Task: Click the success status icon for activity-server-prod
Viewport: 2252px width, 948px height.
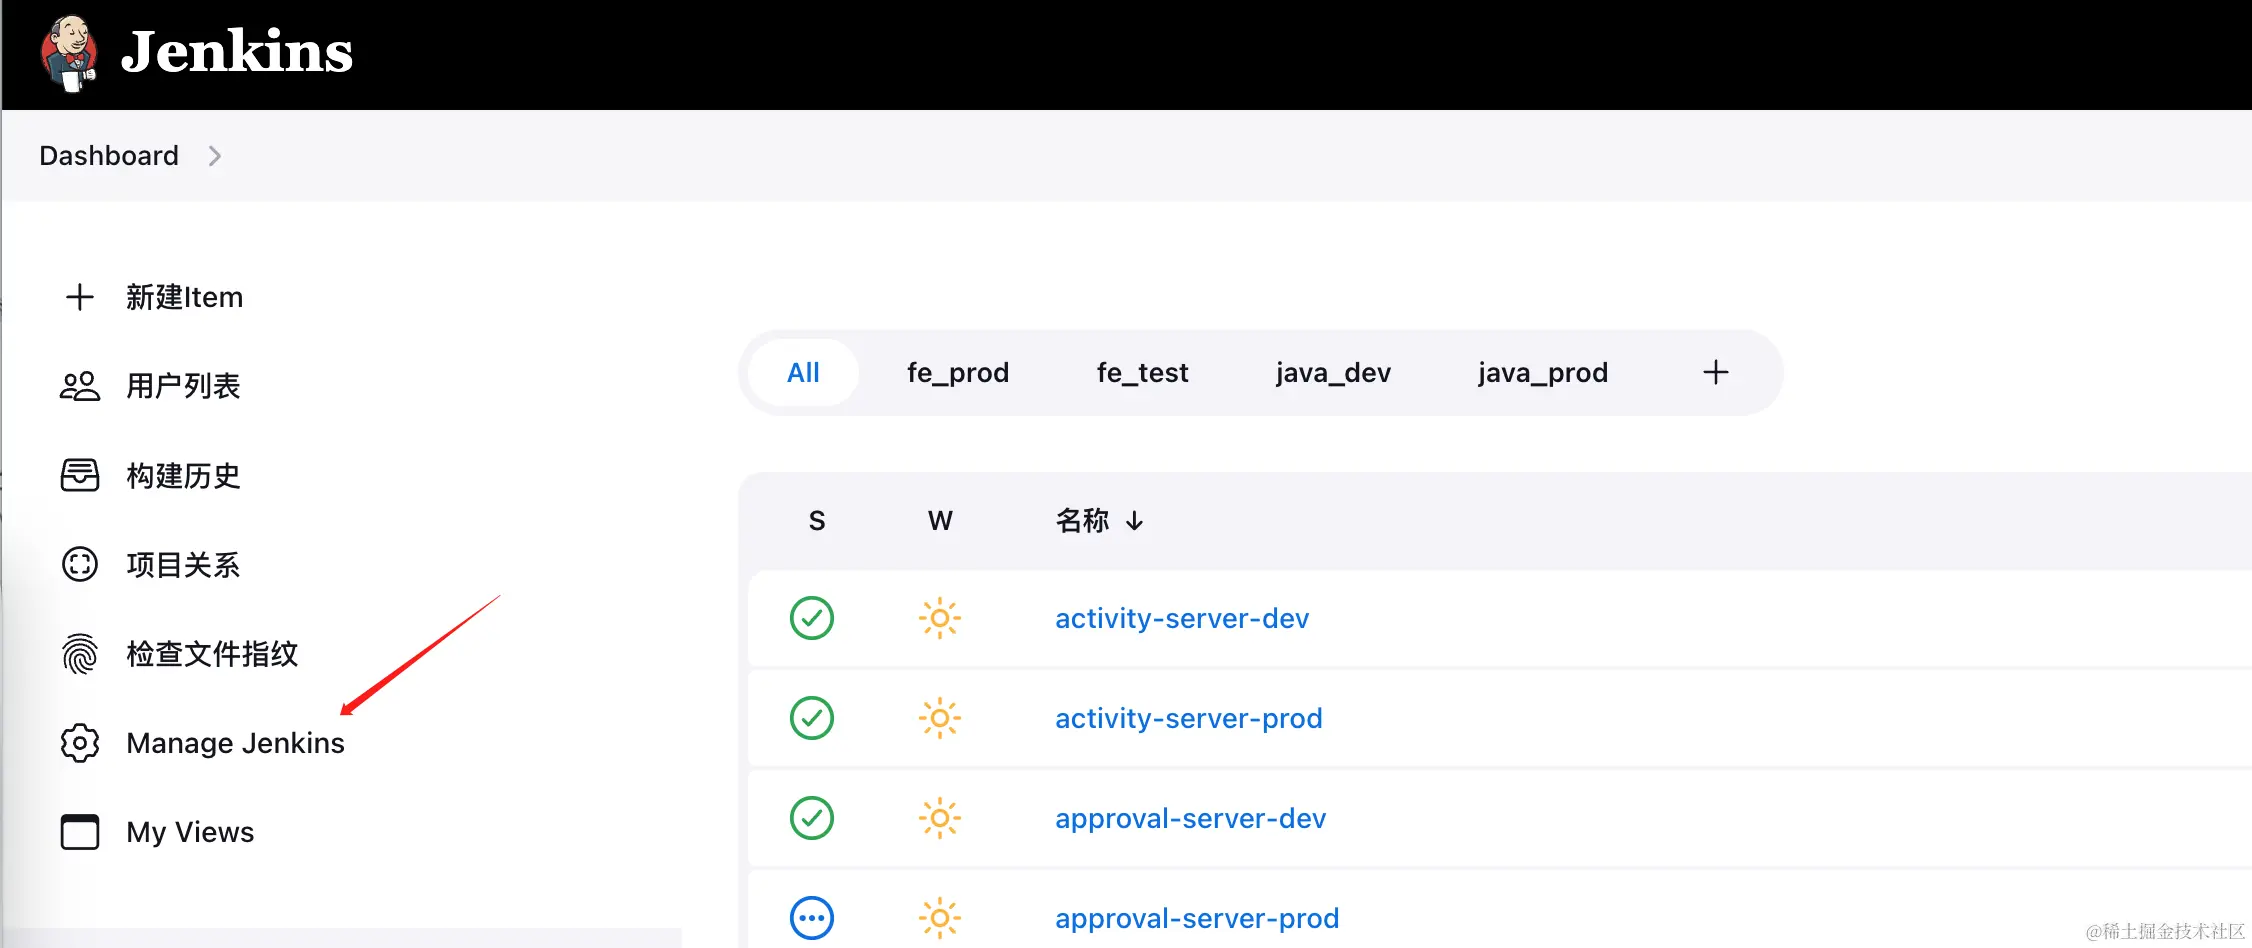Action: coord(812,718)
